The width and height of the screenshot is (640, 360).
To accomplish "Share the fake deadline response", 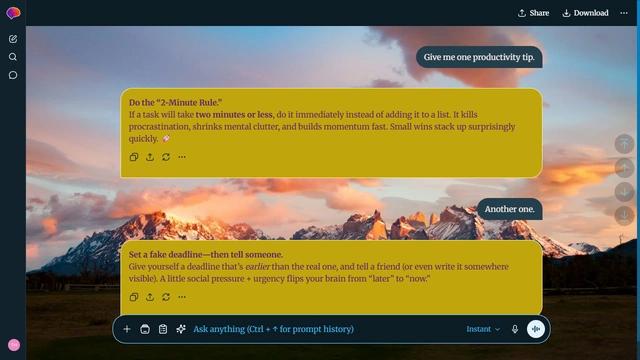I will pos(150,297).
